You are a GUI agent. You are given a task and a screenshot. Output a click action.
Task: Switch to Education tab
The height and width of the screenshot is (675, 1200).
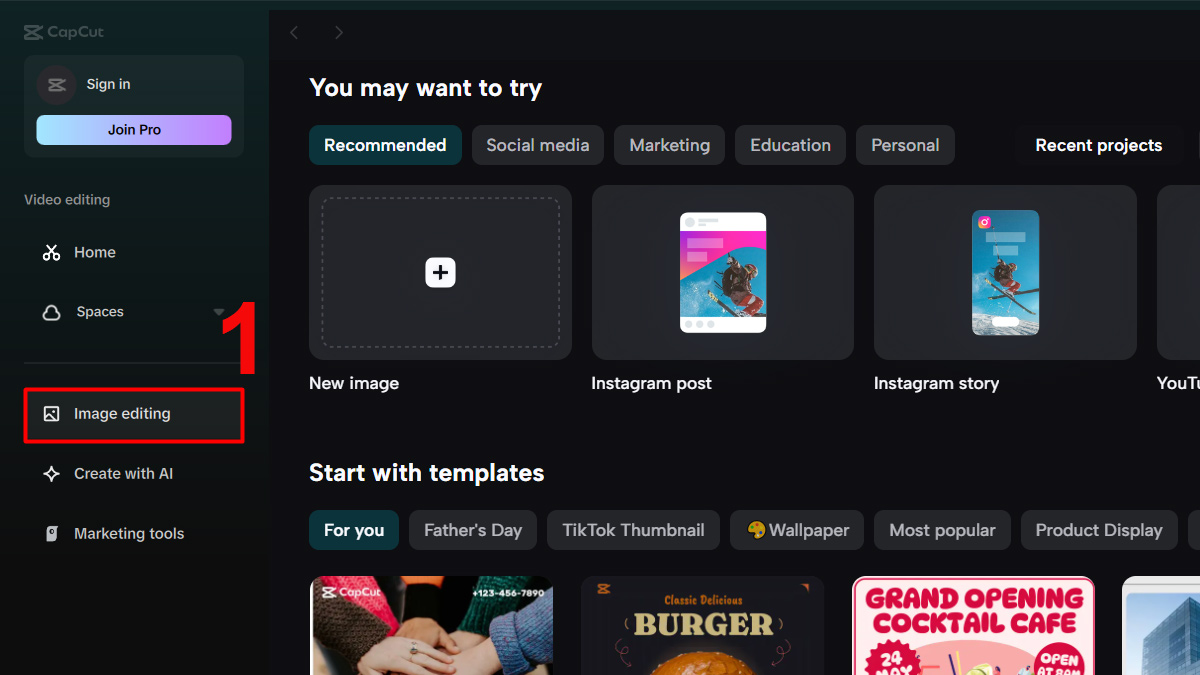click(x=790, y=145)
